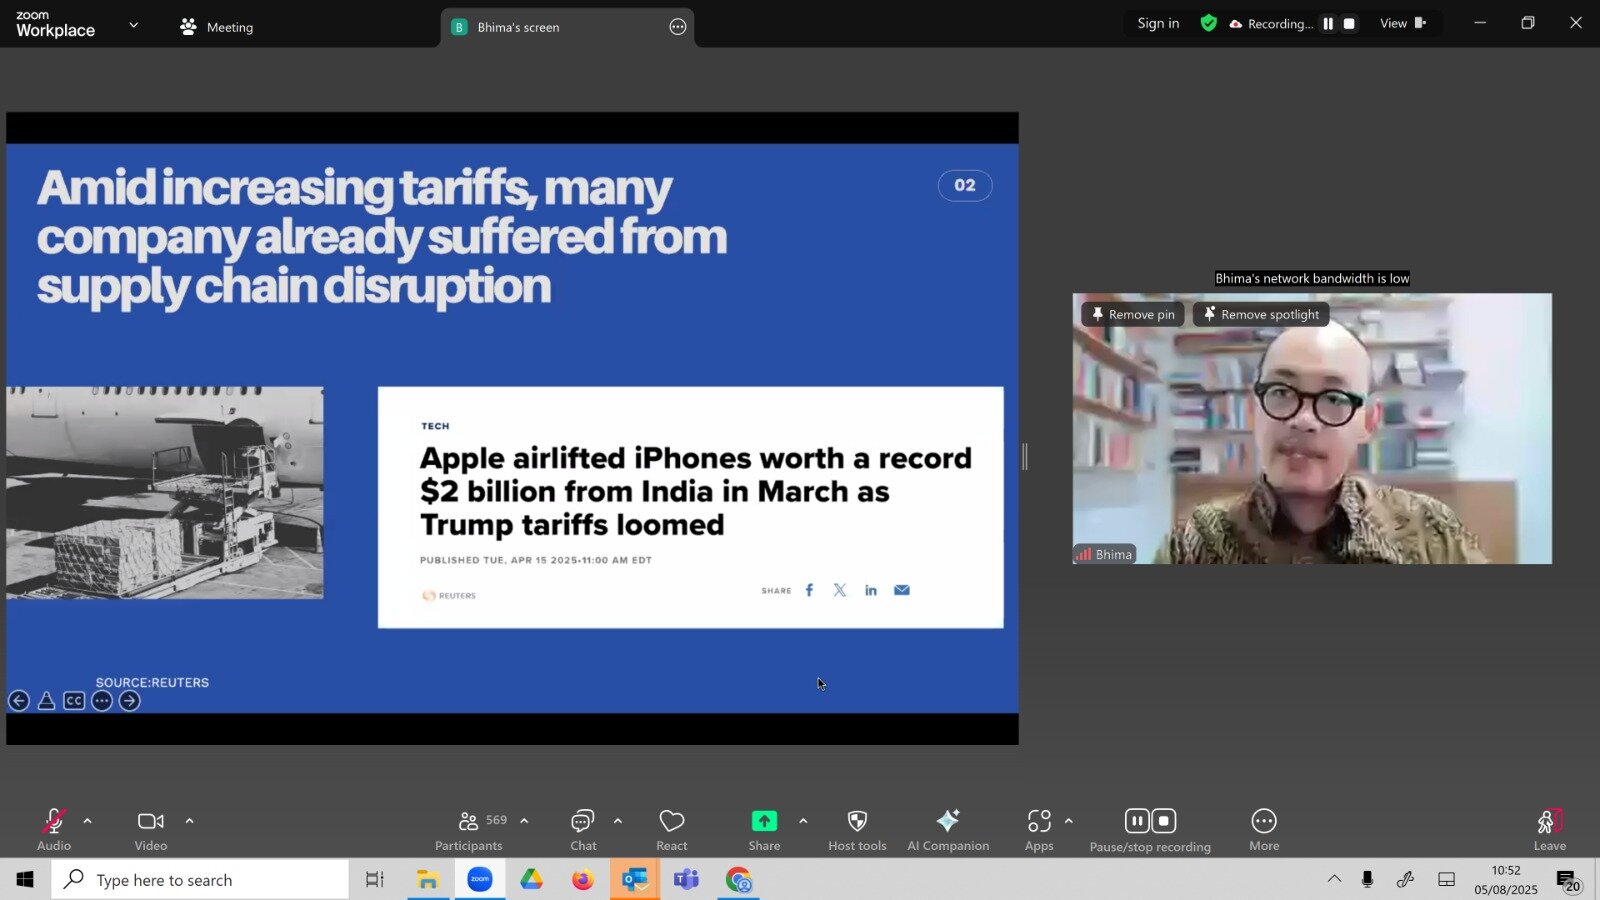
Task: Pause recording from the top bar
Action: click(x=1328, y=23)
